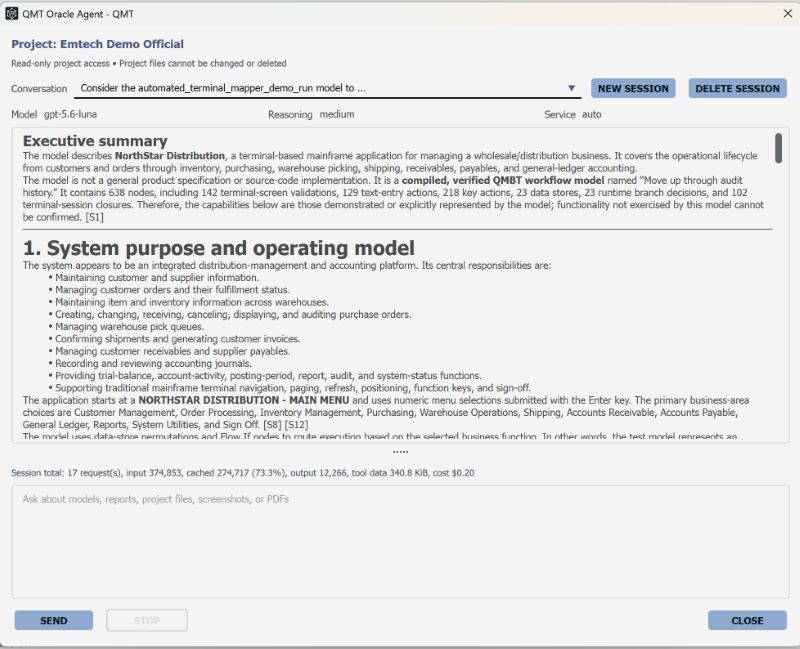Open the [S1] source citation
Viewport: 800px width, 649px height.
[94, 217]
